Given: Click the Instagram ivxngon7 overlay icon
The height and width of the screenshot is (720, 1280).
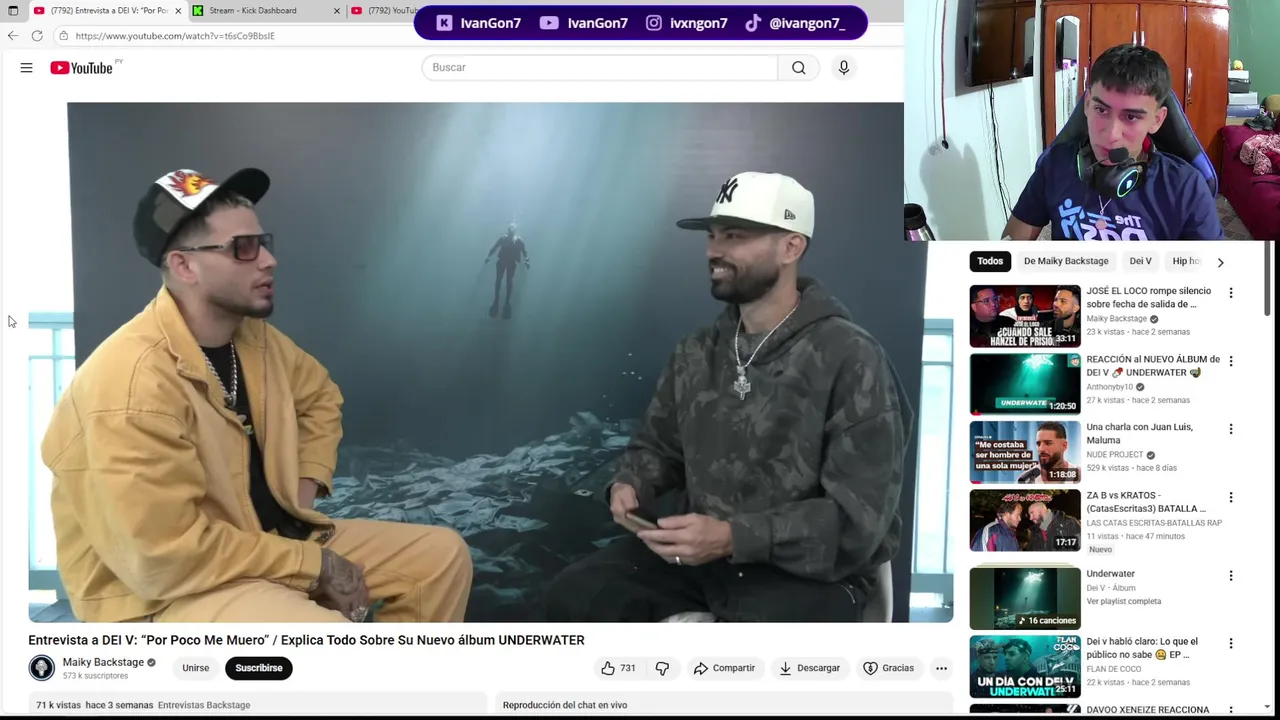Looking at the screenshot, I should click(x=653, y=23).
